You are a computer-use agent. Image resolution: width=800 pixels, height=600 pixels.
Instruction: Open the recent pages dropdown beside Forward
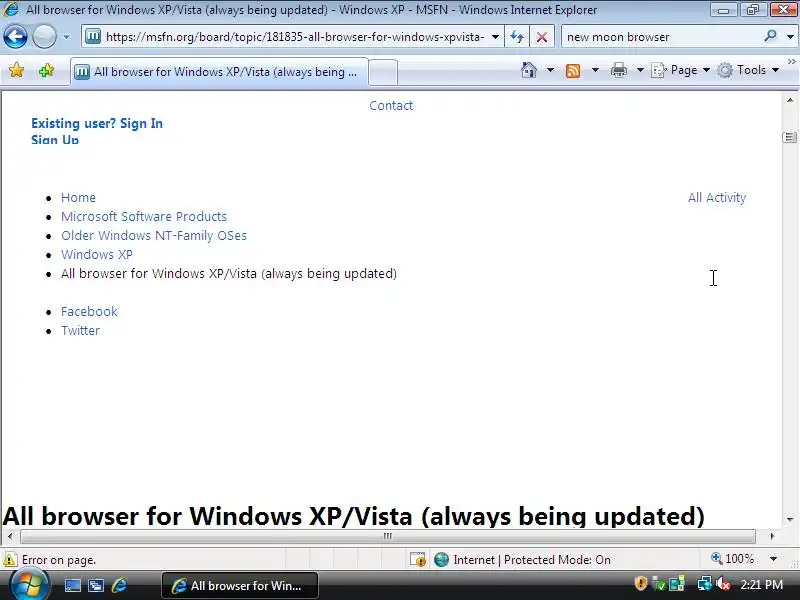(x=66, y=37)
